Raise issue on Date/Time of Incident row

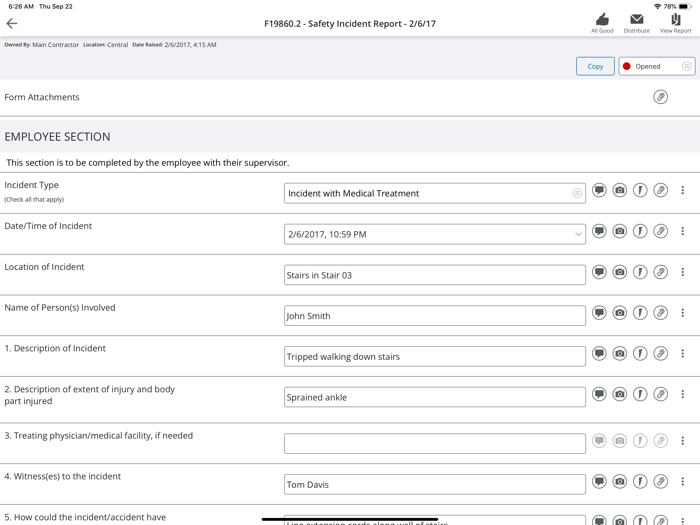[x=640, y=231]
